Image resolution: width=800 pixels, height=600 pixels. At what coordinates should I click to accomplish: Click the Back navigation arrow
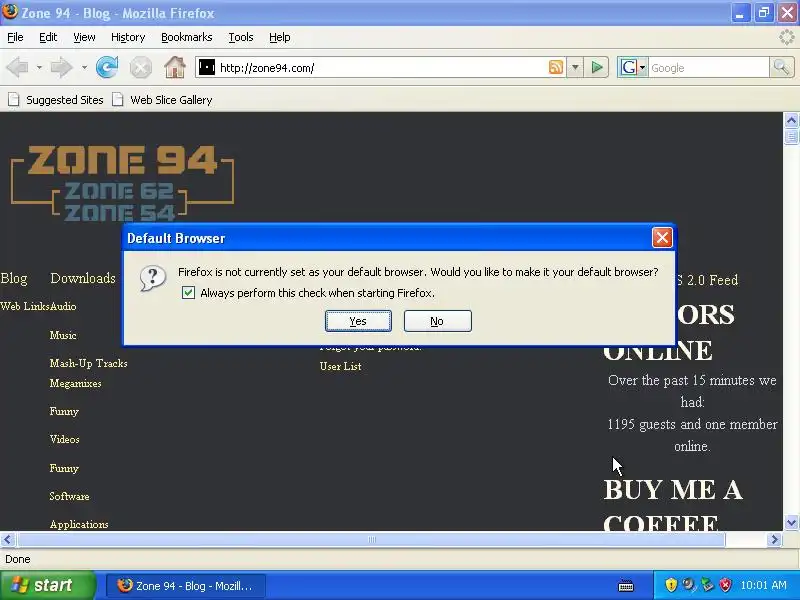(17, 67)
